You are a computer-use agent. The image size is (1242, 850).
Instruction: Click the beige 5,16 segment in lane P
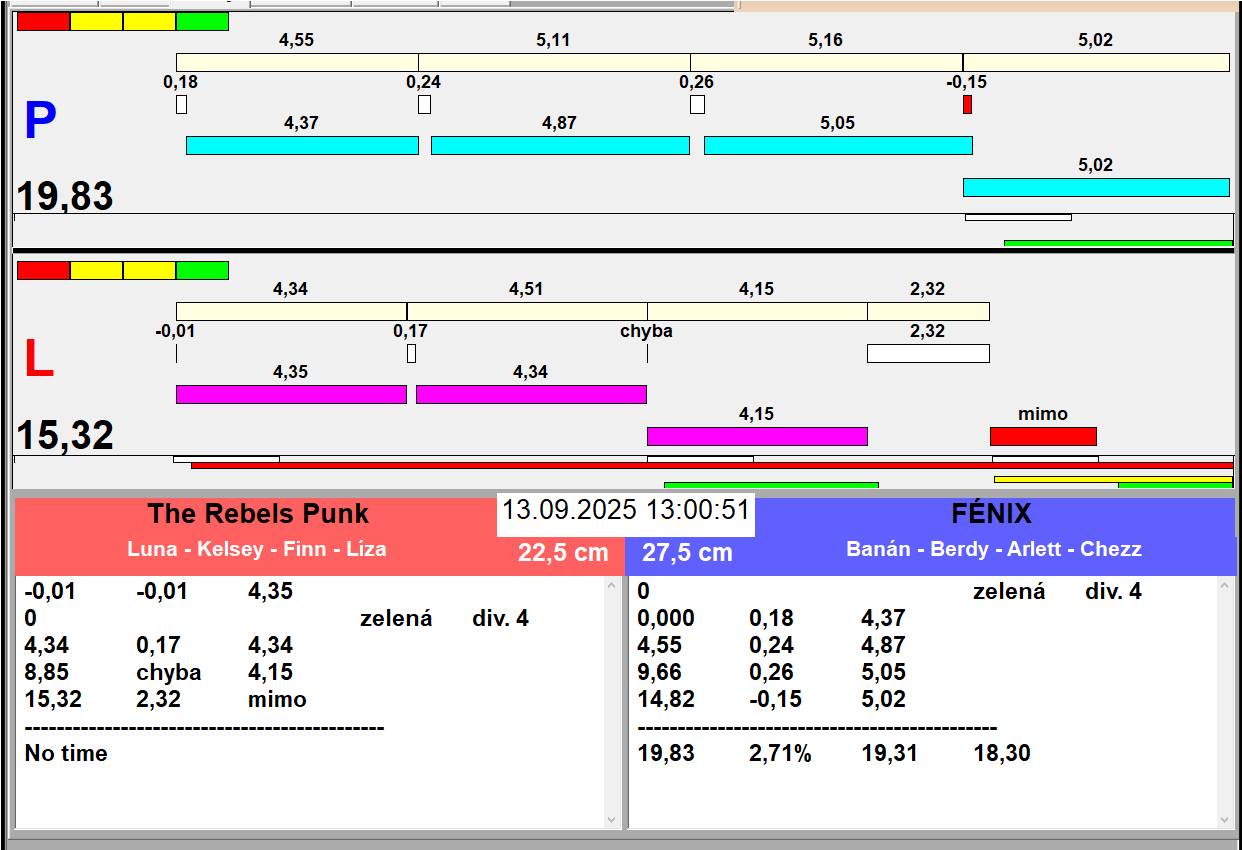point(827,62)
